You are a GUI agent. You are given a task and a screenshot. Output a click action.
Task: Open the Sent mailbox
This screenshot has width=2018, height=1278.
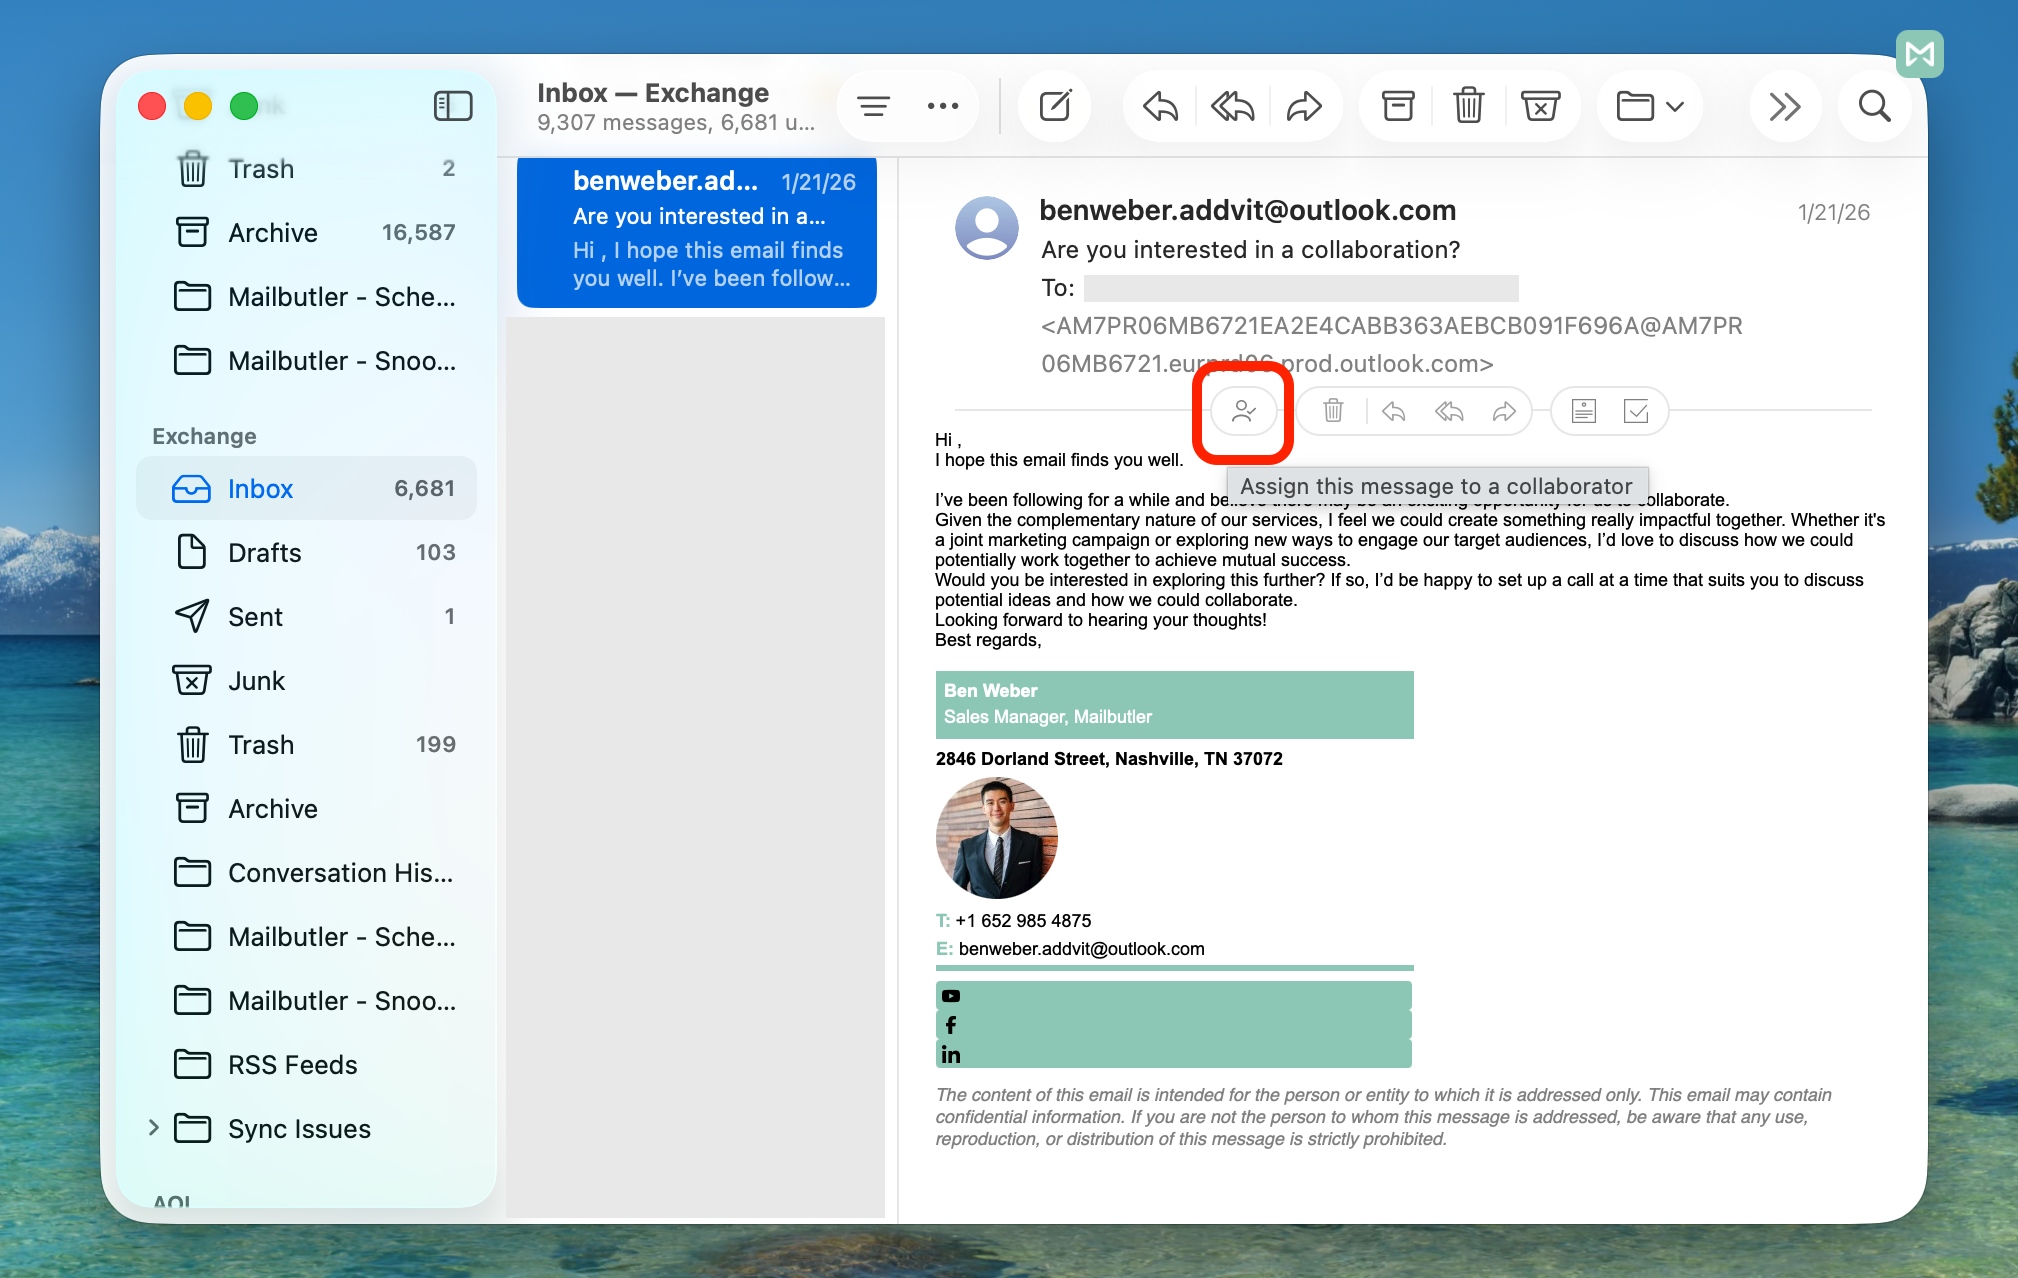point(307,617)
